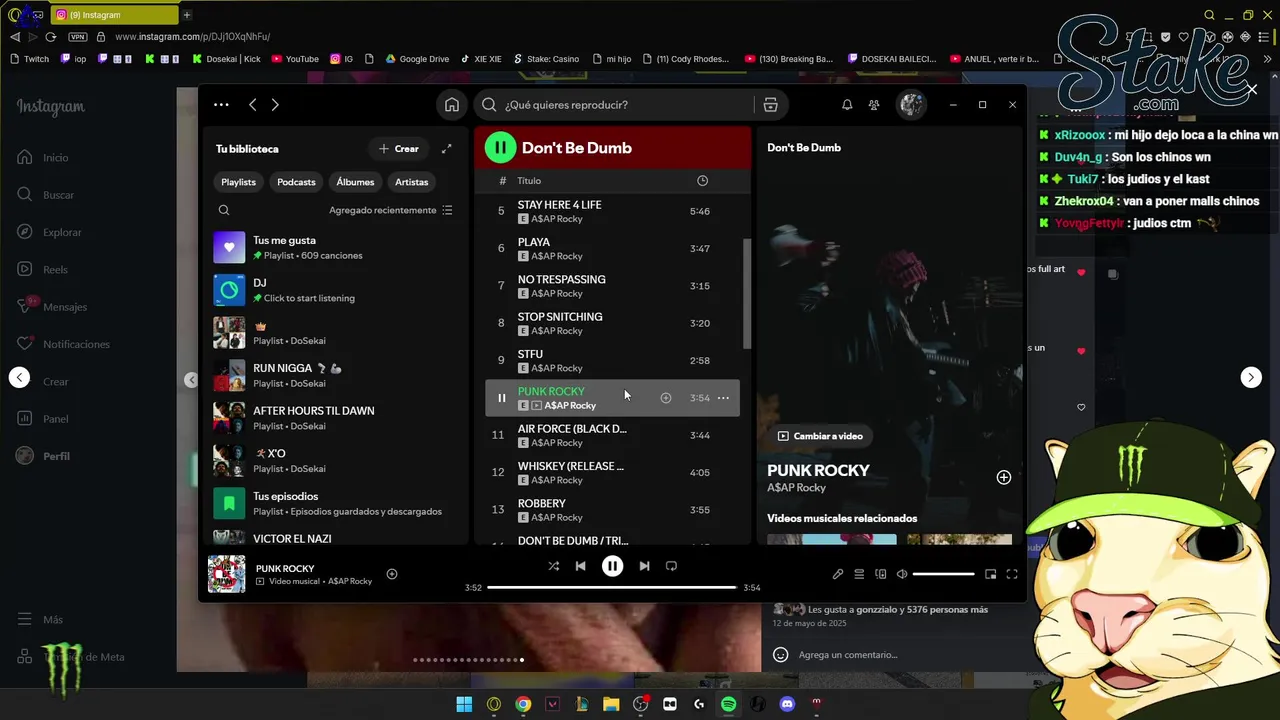Toggle shuffle in the player bar
This screenshot has width=1280, height=720.
[x=553, y=566]
